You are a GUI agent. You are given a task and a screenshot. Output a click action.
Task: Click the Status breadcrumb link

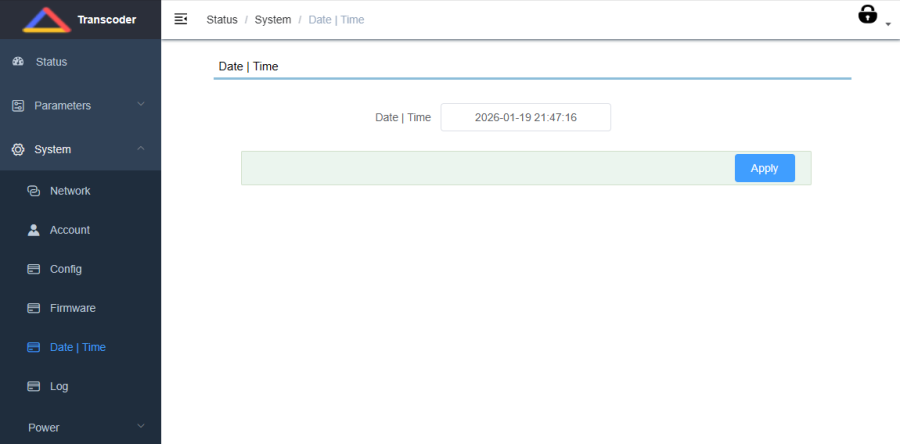pyautogui.click(x=222, y=20)
